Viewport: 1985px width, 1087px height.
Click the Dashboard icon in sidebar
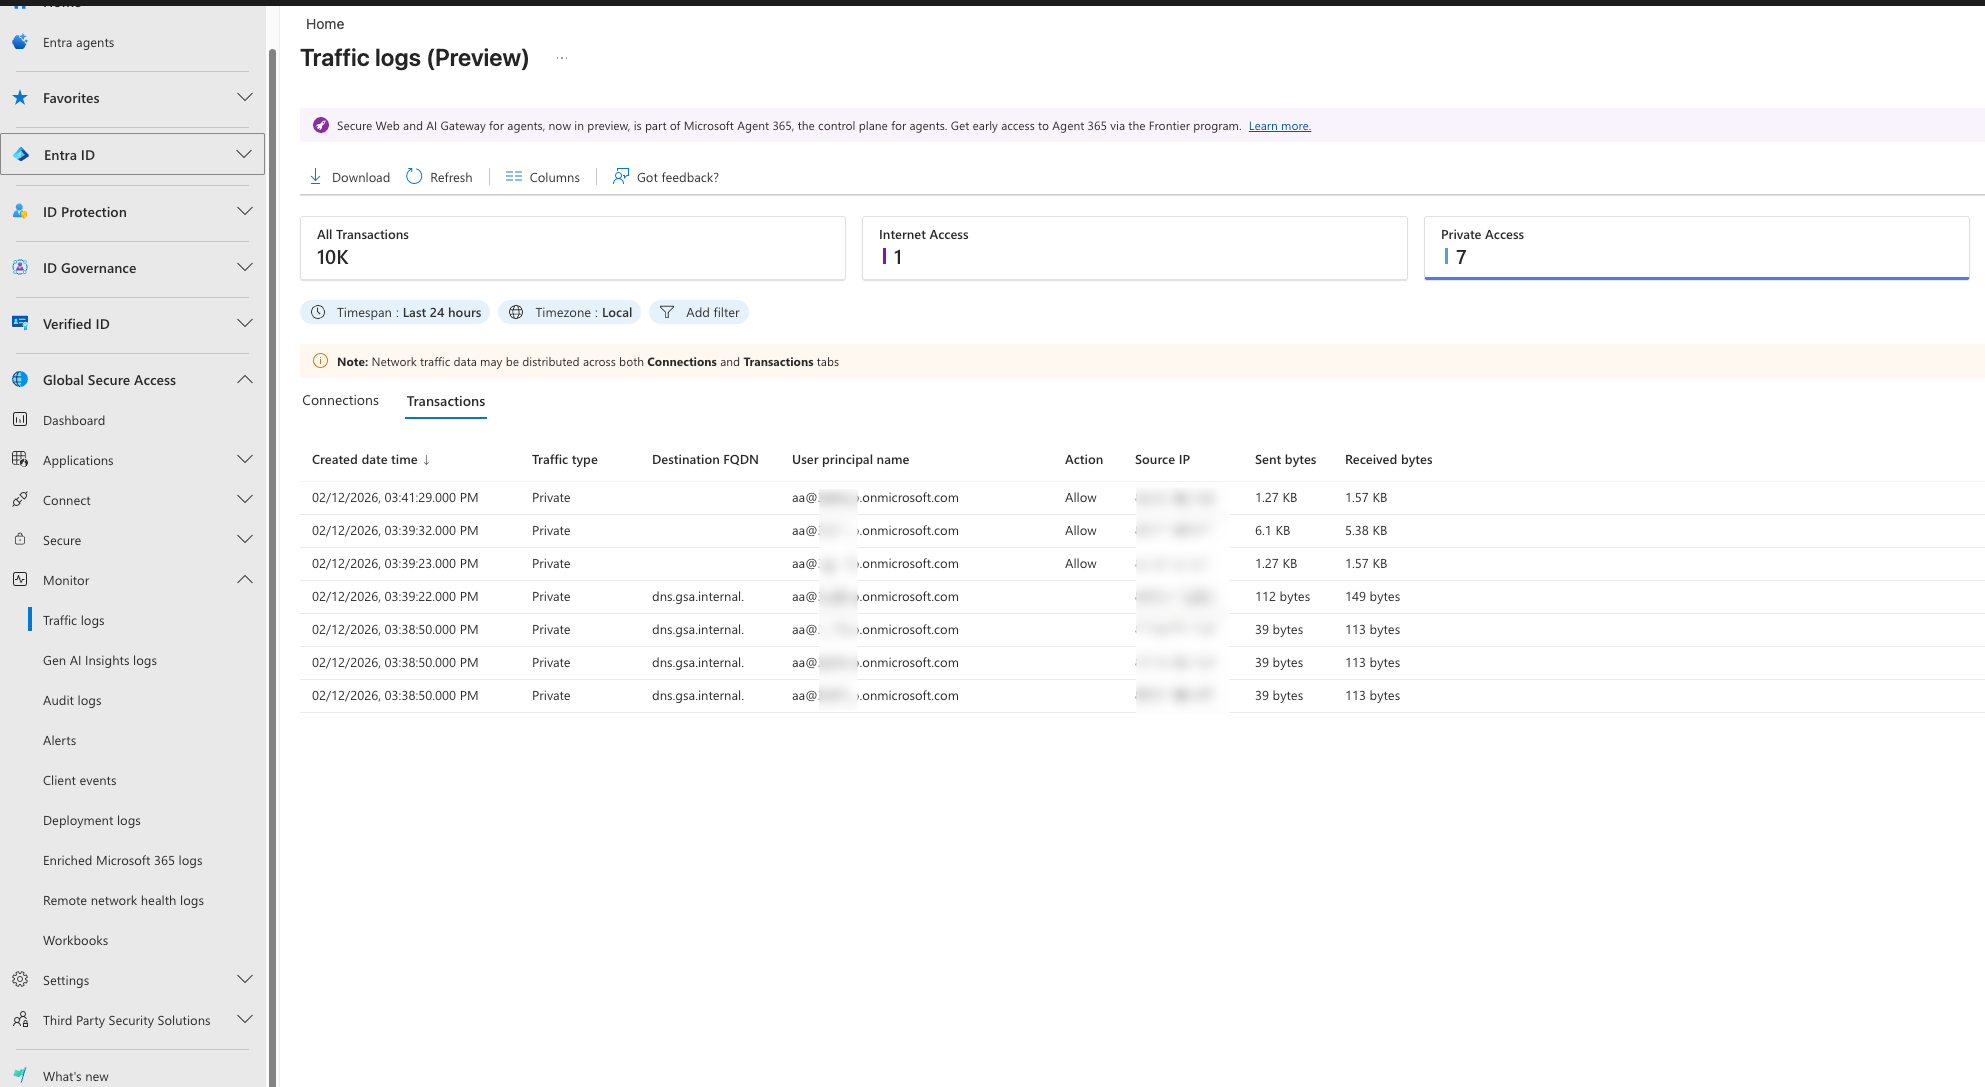20,420
